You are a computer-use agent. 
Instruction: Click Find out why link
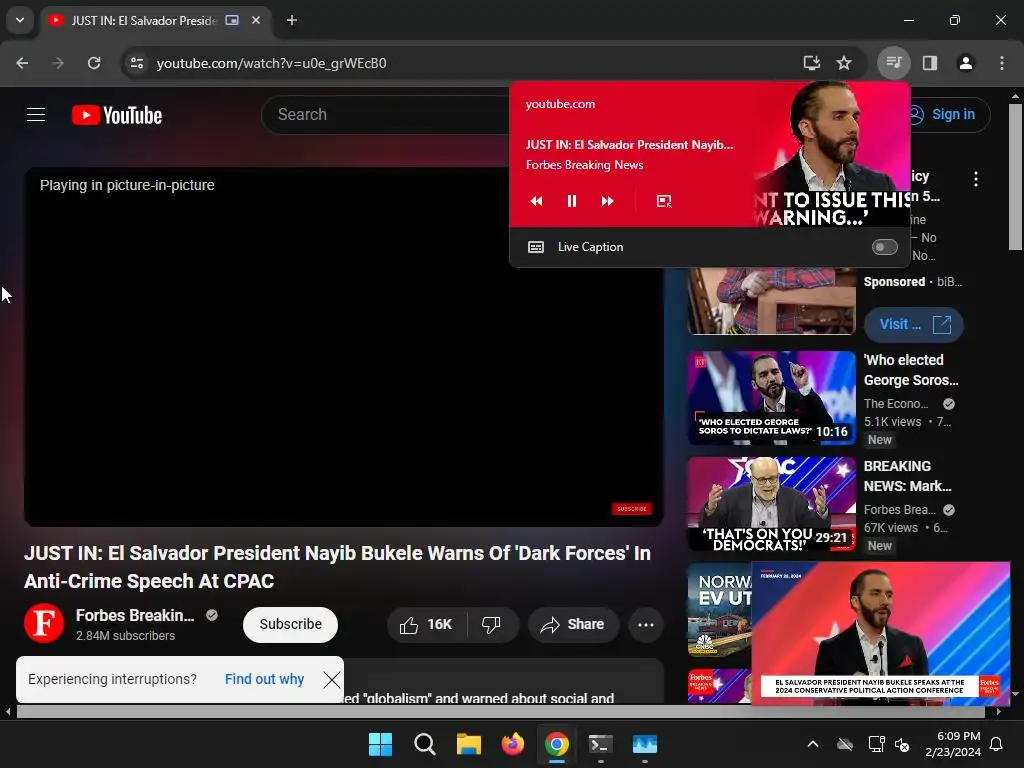(x=264, y=679)
